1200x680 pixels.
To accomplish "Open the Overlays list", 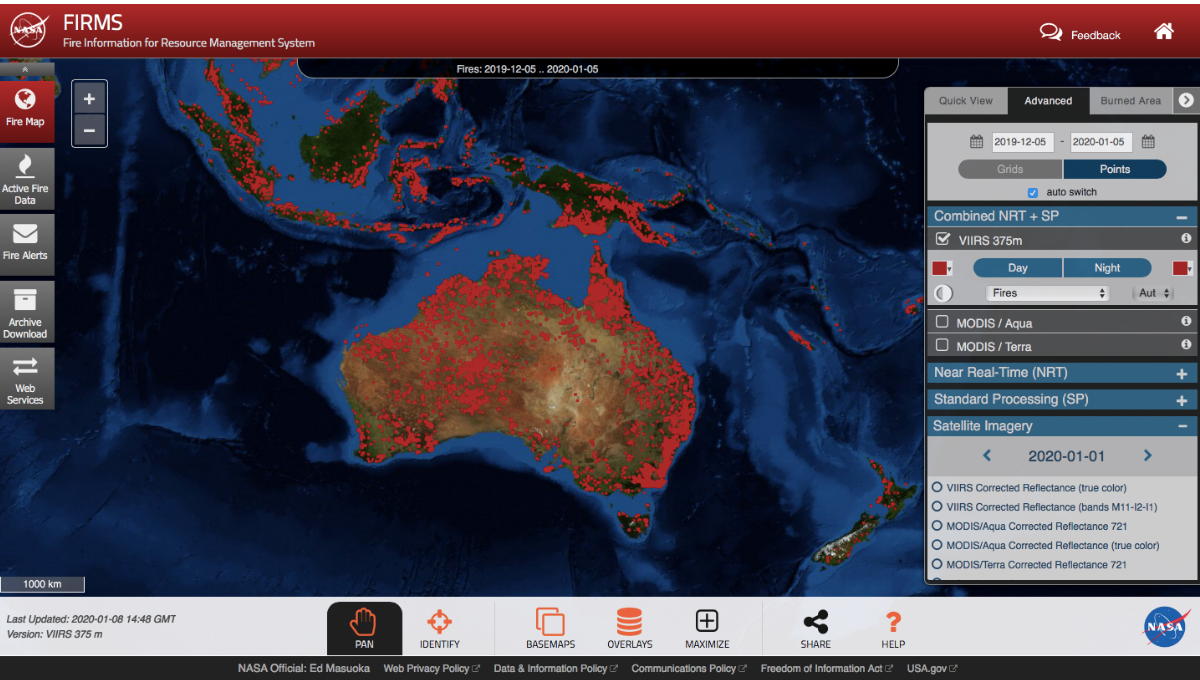I will (629, 629).
